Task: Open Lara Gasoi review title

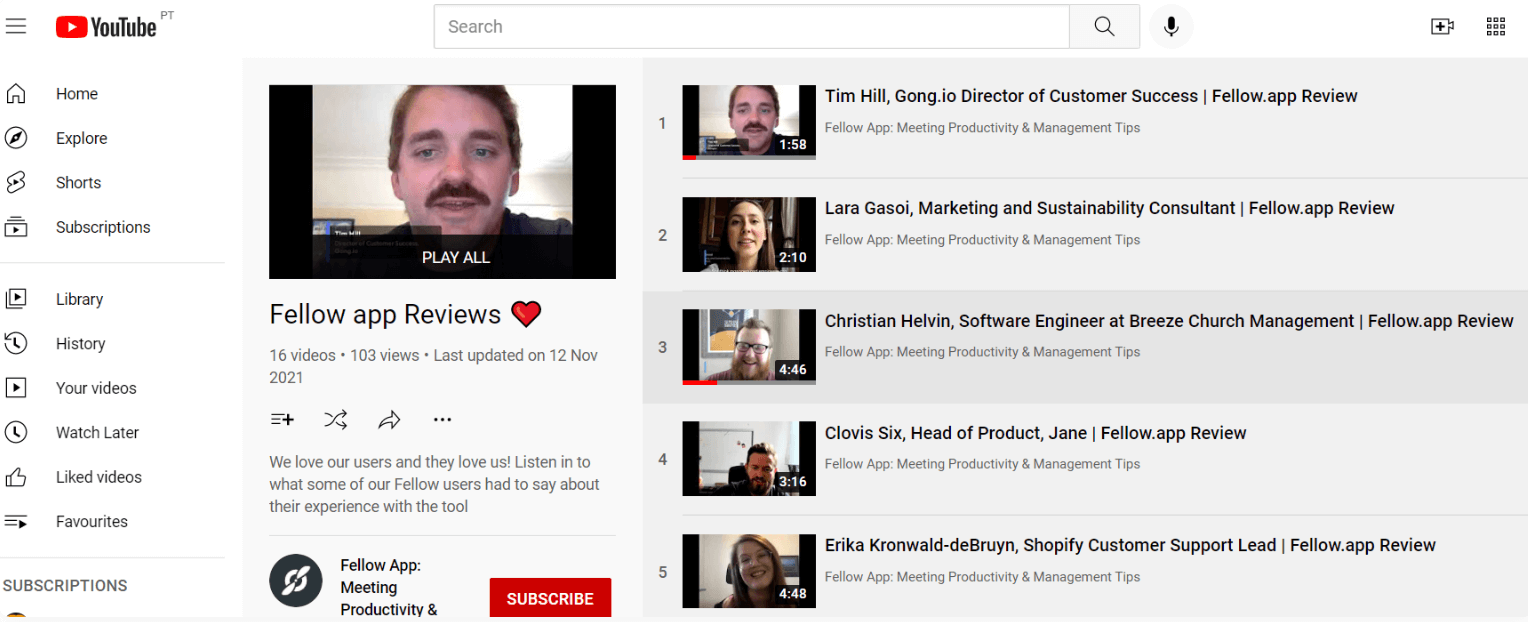Action: point(1110,208)
